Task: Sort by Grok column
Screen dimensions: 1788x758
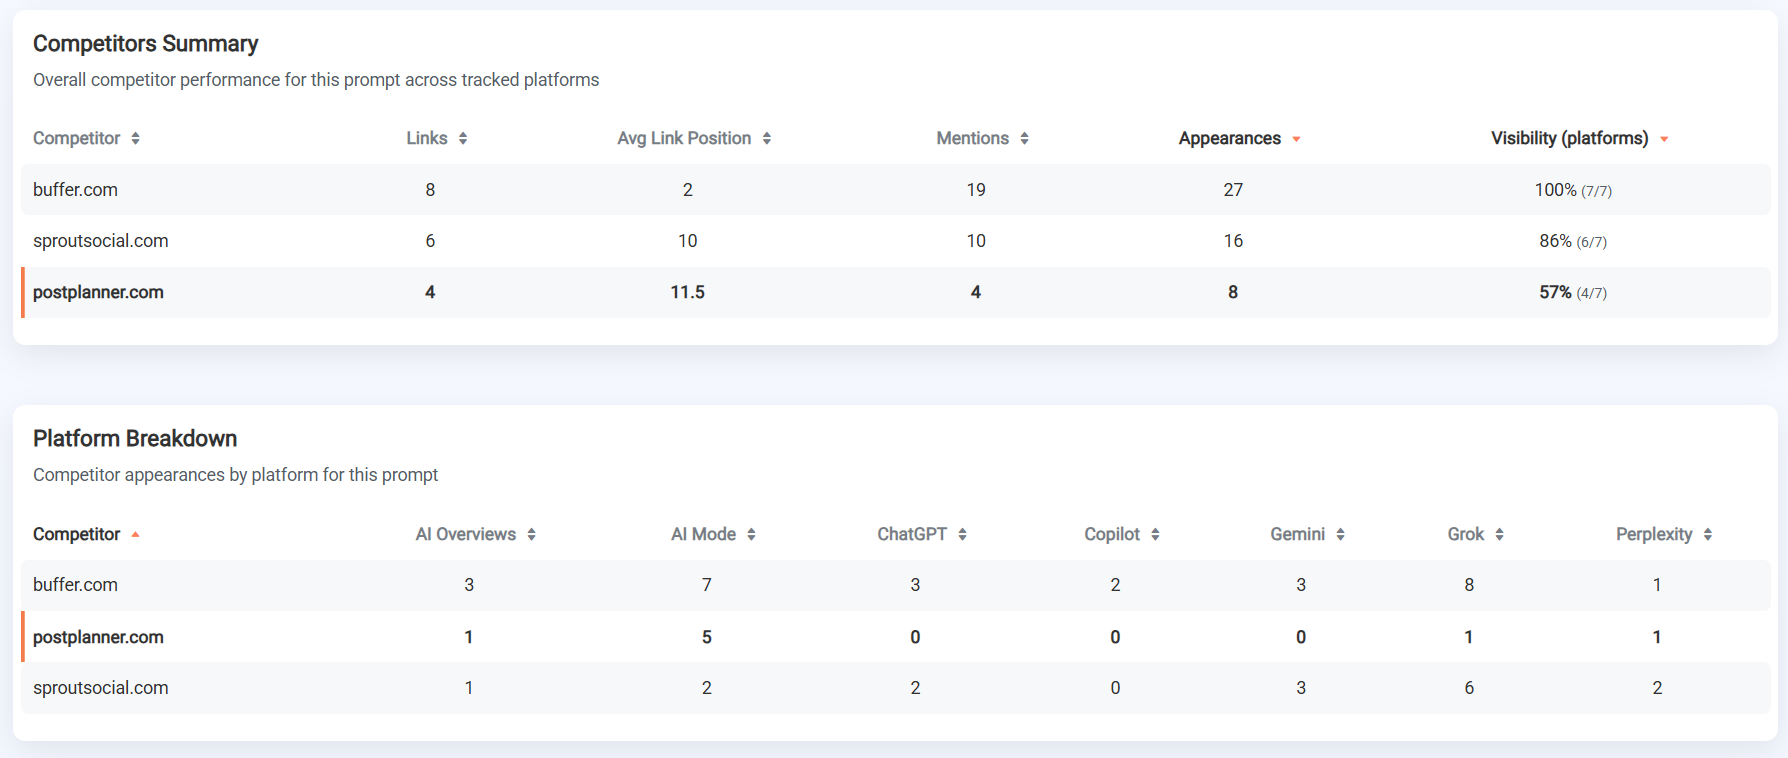Action: click(x=1475, y=534)
